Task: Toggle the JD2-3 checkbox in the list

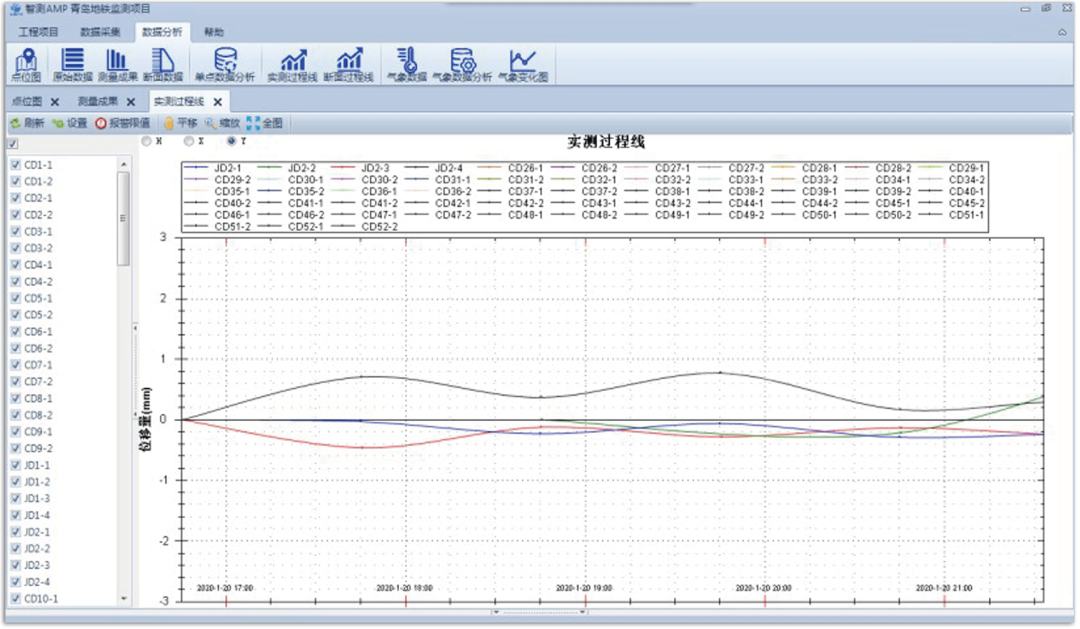Action: coord(15,565)
